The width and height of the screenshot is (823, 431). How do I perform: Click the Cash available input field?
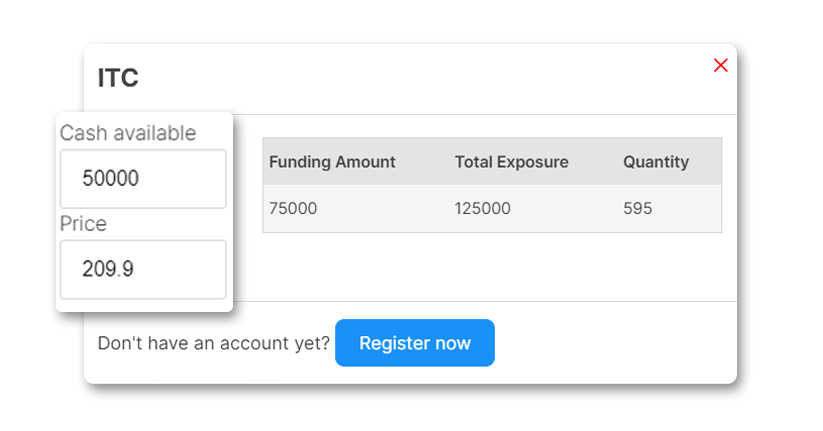pyautogui.click(x=143, y=179)
